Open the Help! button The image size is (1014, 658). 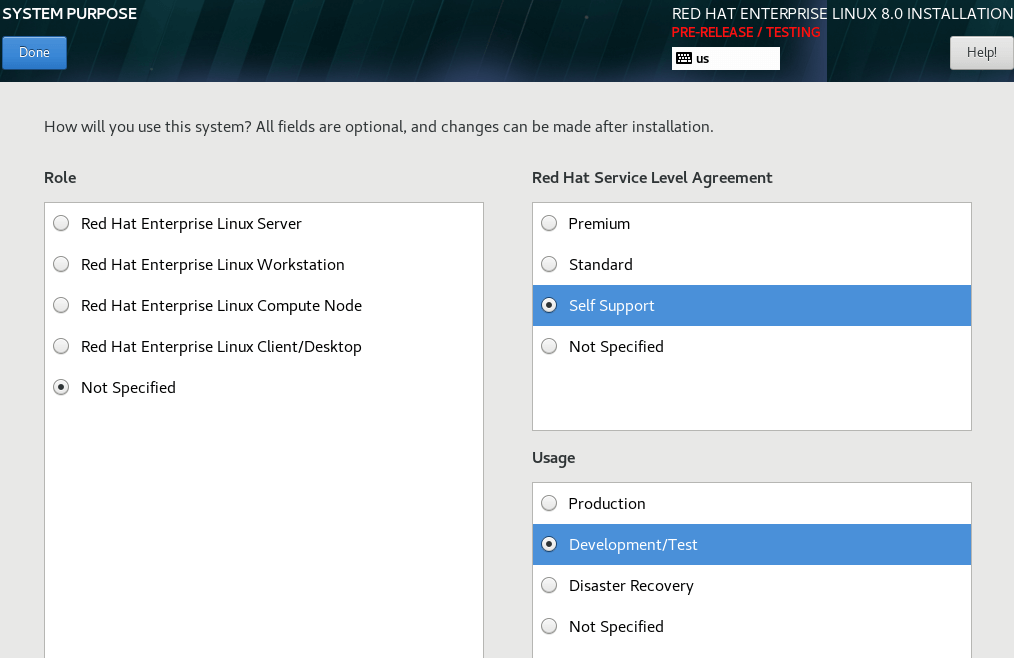click(980, 53)
